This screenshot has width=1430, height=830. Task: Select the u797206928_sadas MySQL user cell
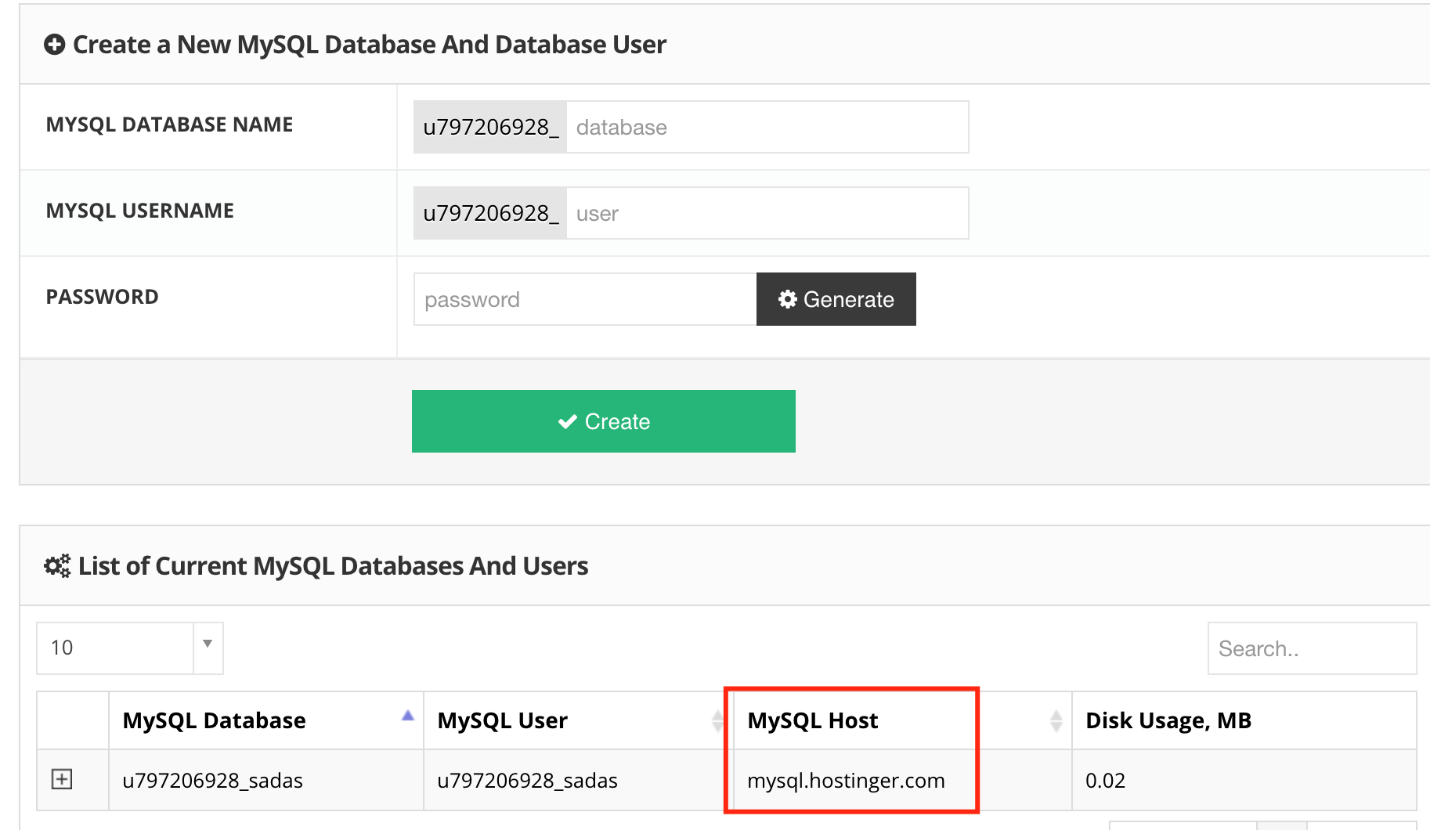[x=580, y=780]
